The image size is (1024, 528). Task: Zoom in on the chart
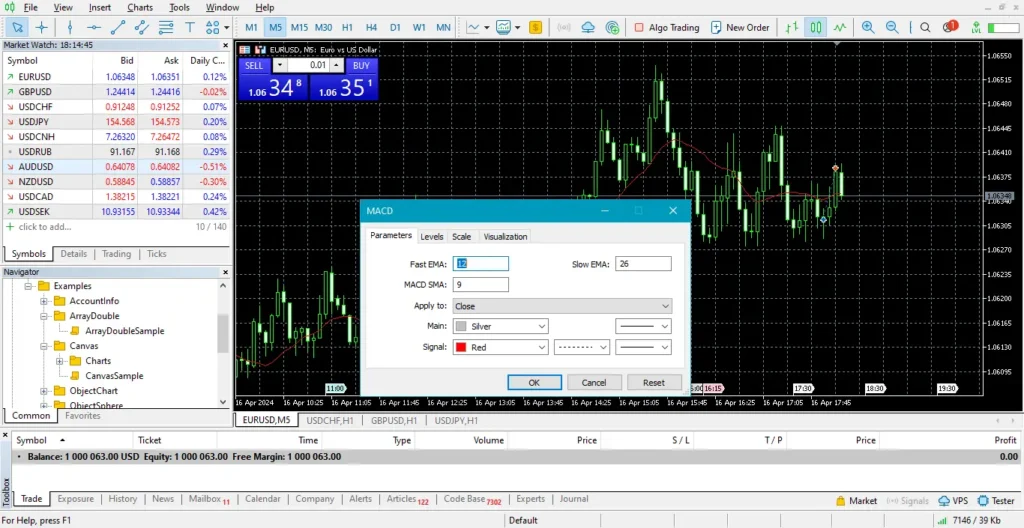click(x=867, y=27)
